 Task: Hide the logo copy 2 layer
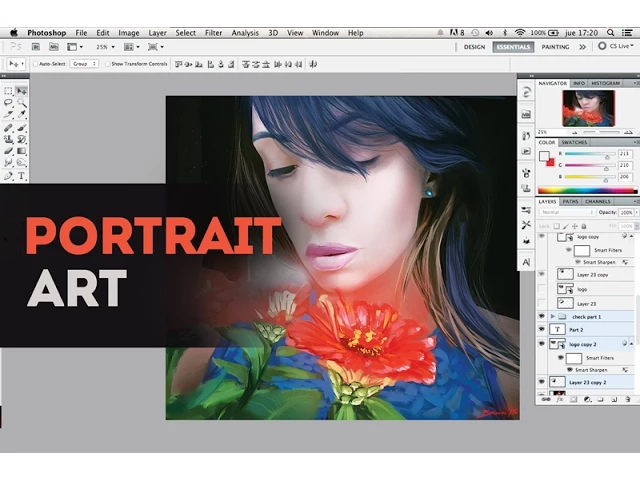tap(542, 344)
